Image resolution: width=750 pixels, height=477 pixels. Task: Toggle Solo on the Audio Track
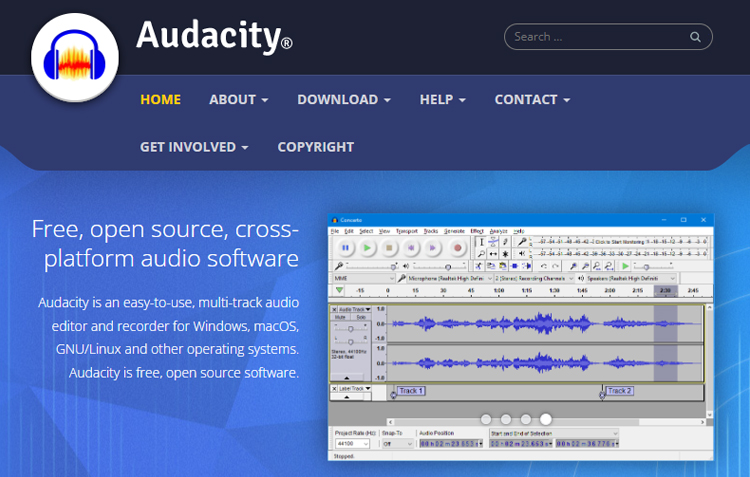click(x=361, y=317)
